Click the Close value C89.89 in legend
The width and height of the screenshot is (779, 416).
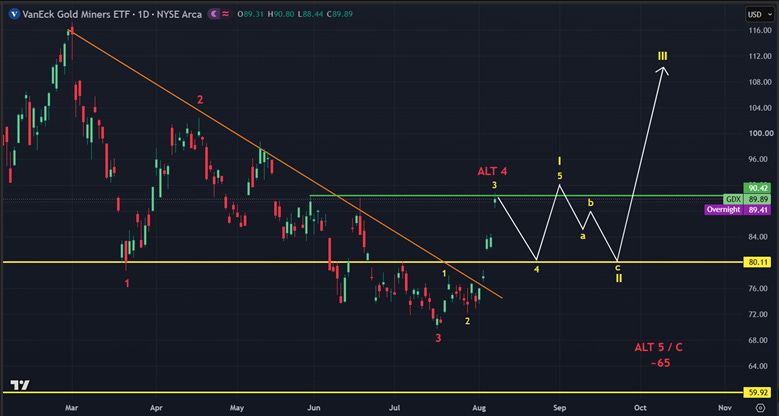click(x=339, y=14)
